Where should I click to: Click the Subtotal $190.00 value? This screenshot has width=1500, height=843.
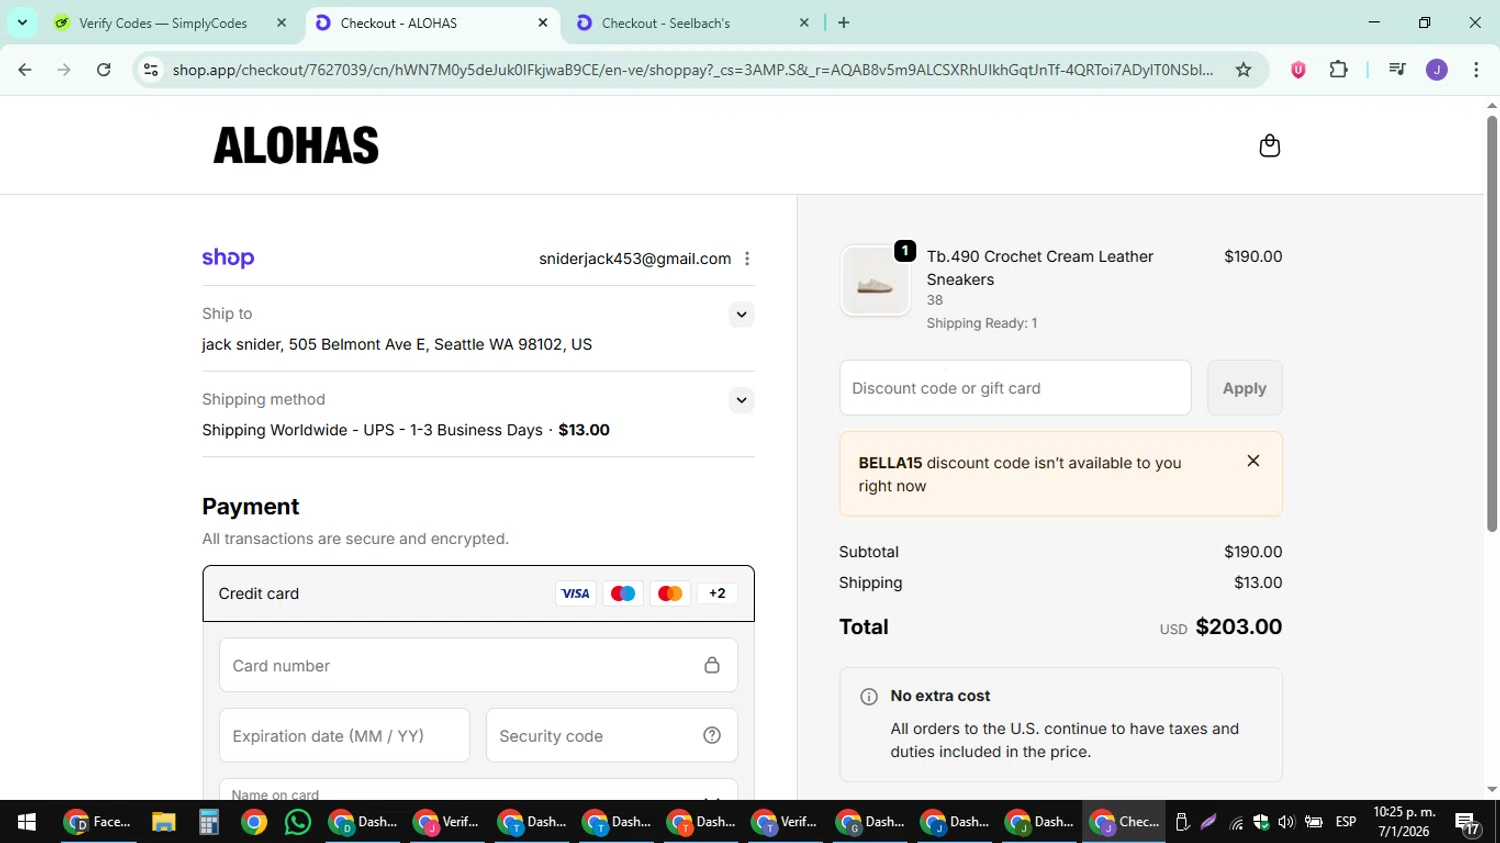pyautogui.click(x=1253, y=552)
